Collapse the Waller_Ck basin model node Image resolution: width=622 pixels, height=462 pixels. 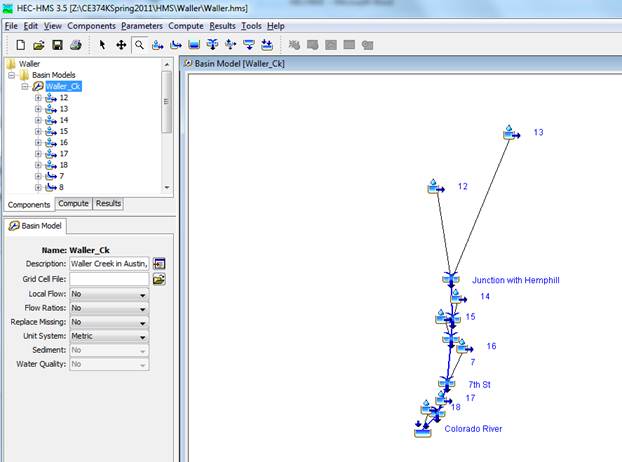(x=25, y=86)
